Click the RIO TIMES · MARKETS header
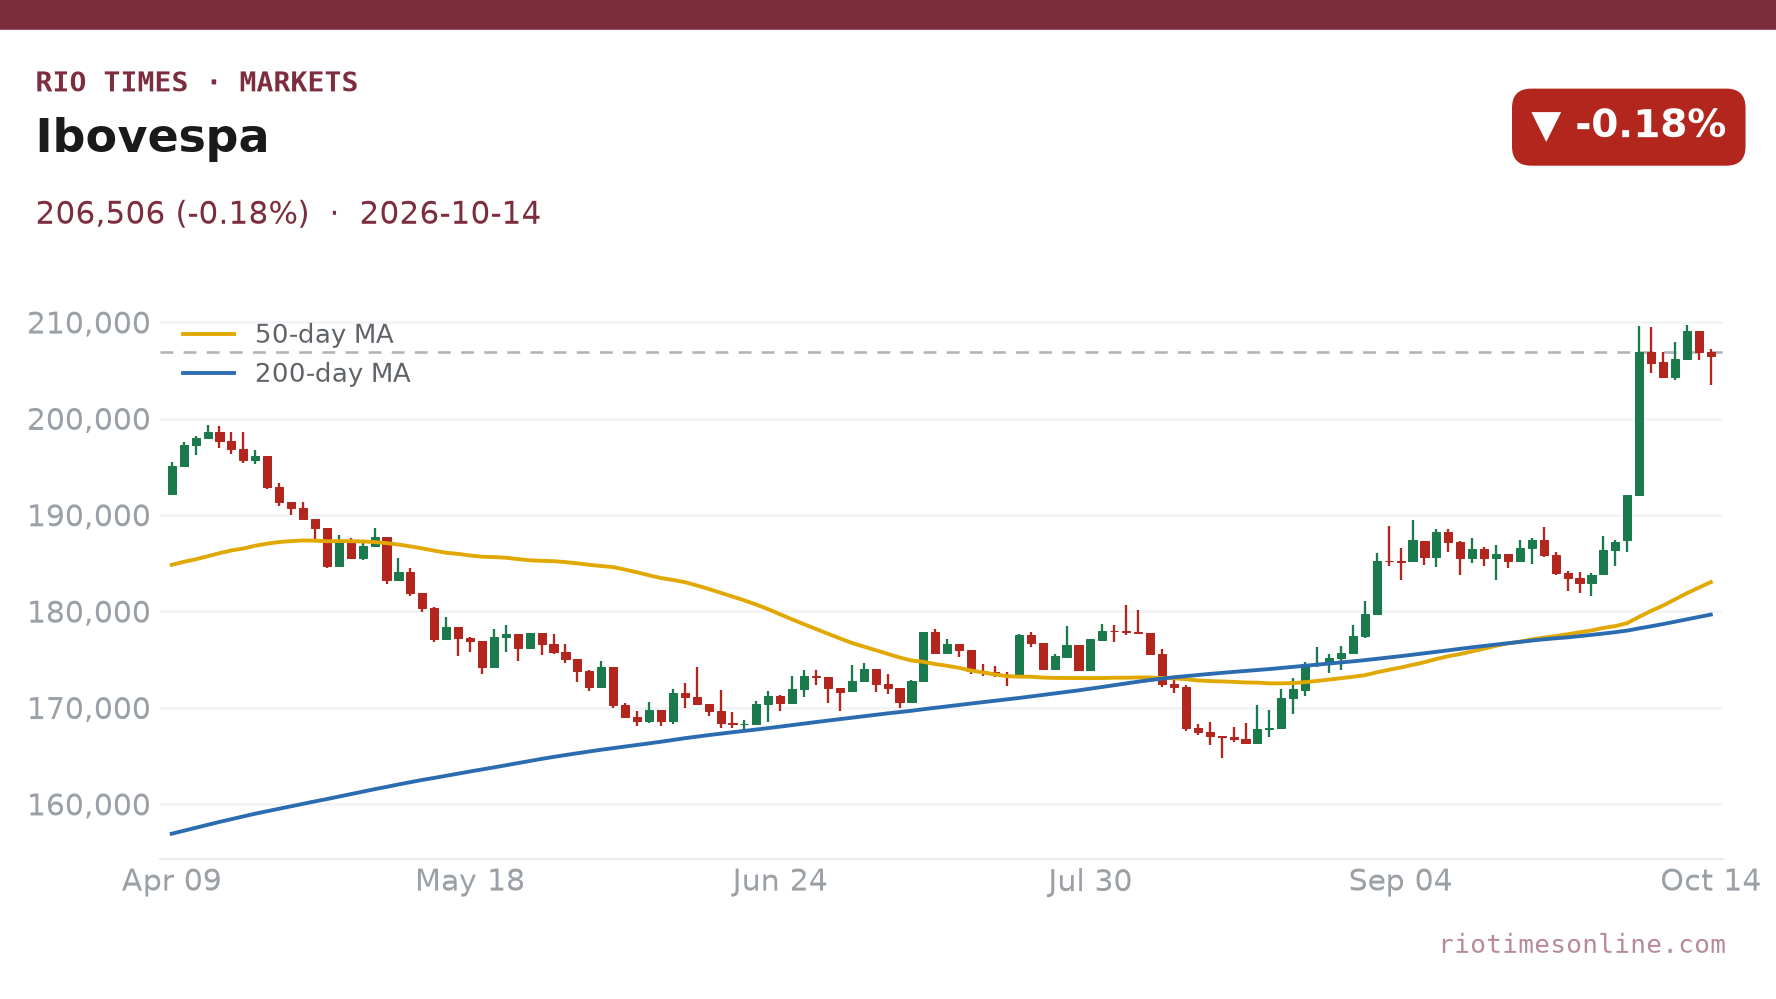Image resolution: width=1776 pixels, height=999 pixels. pyautogui.click(x=197, y=82)
